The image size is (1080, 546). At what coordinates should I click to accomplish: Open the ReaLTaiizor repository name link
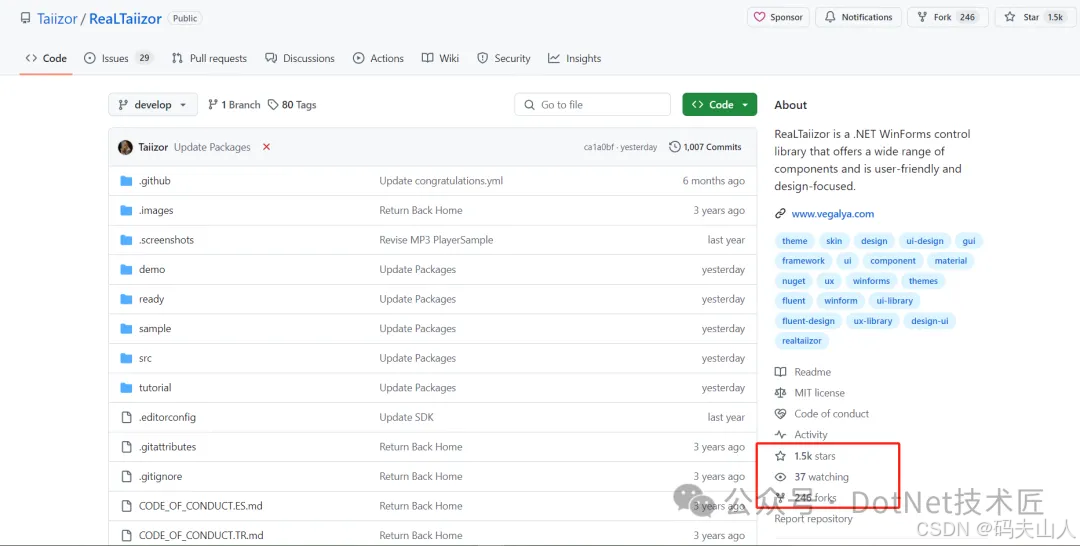pos(125,19)
